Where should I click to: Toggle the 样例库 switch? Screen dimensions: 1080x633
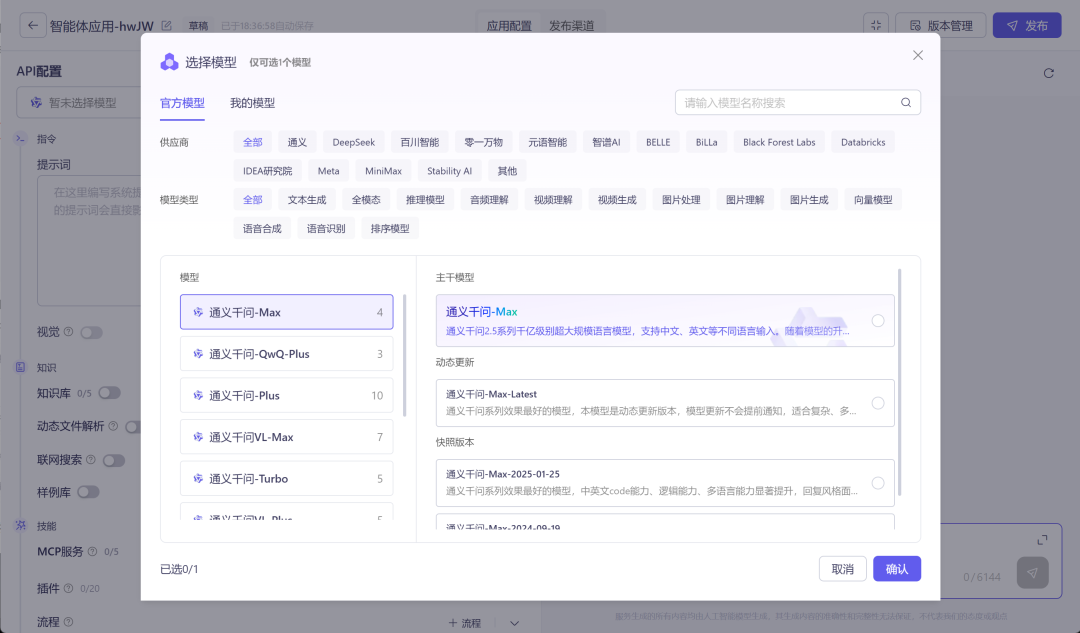pos(88,492)
